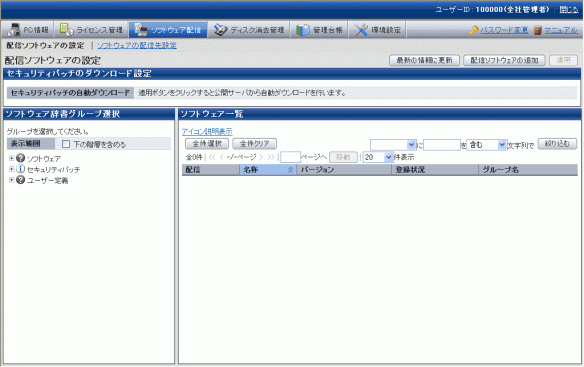Click the filter text input field
Viewport: 584px width, 367px height.
click(x=442, y=145)
